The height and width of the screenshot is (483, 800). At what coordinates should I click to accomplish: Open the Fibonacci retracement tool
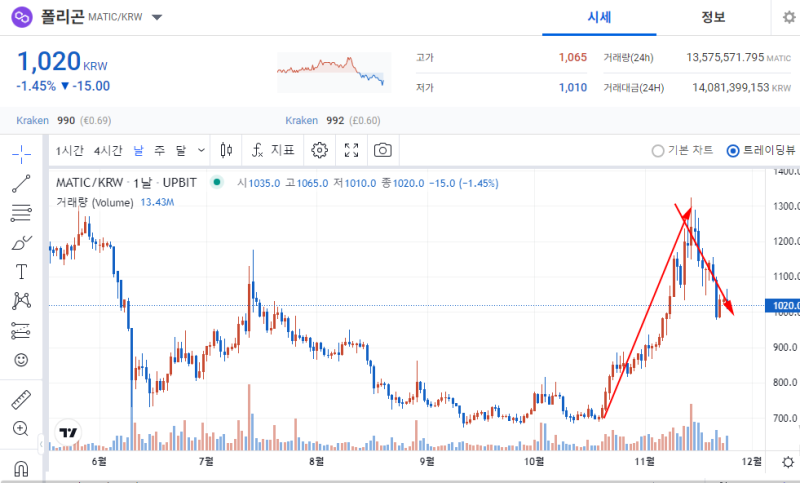pyautogui.click(x=21, y=213)
